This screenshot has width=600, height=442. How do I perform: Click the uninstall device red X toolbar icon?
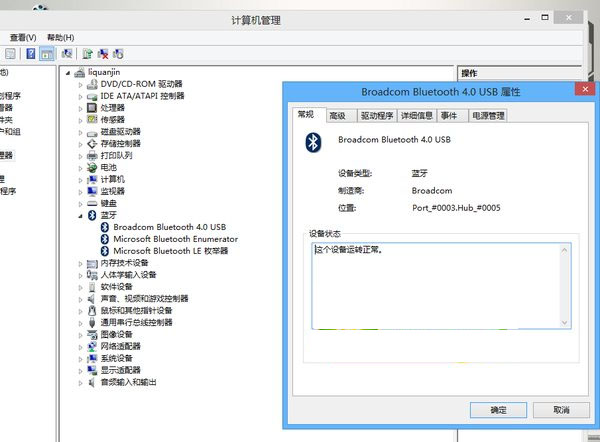tap(103, 53)
